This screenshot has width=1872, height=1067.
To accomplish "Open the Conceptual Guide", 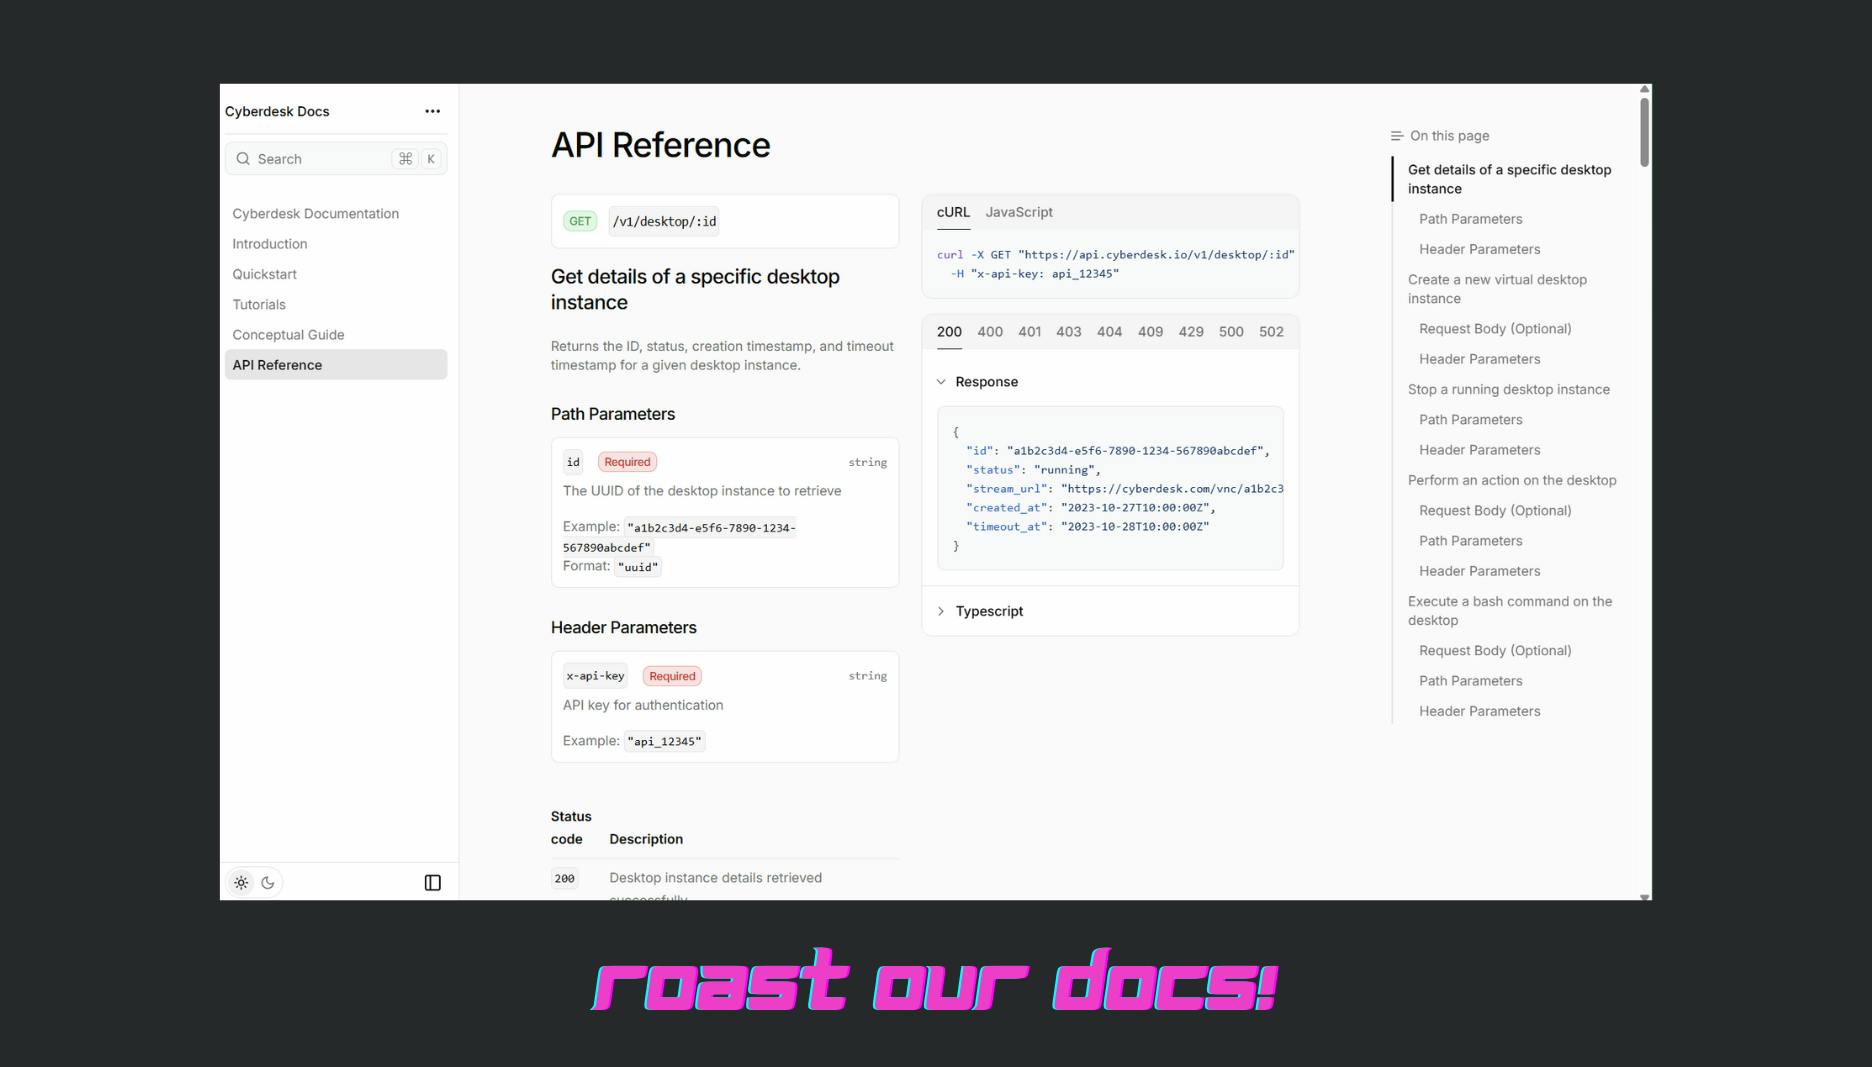I will tap(288, 335).
